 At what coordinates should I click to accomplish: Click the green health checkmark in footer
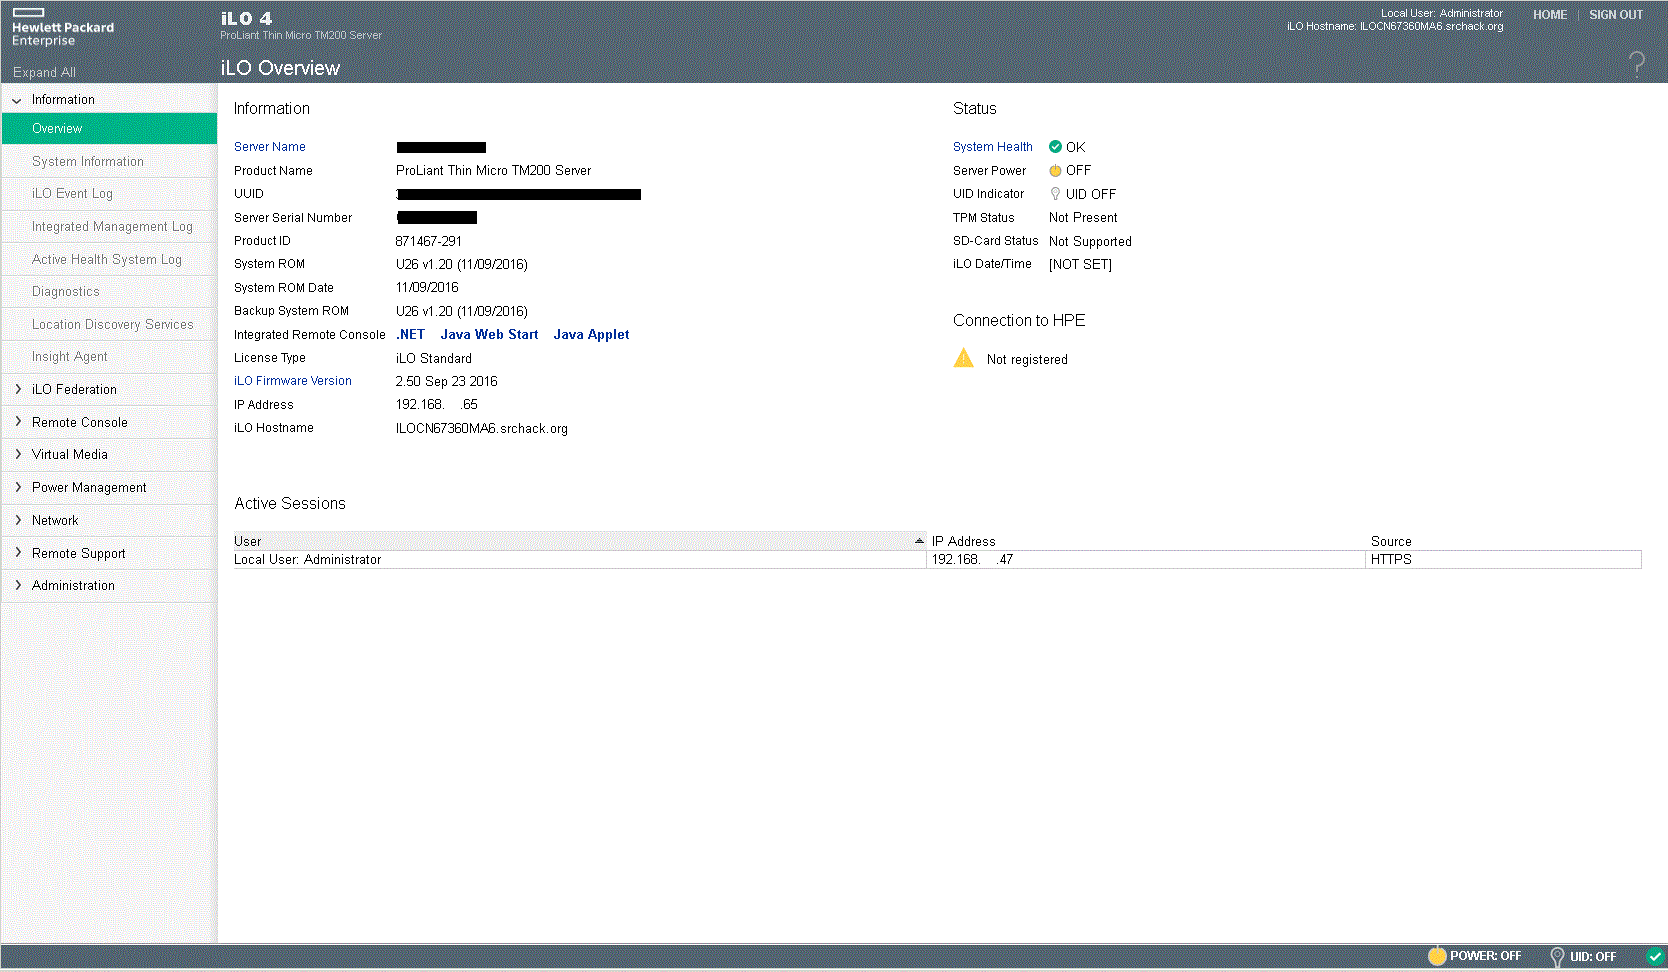tap(1655, 956)
